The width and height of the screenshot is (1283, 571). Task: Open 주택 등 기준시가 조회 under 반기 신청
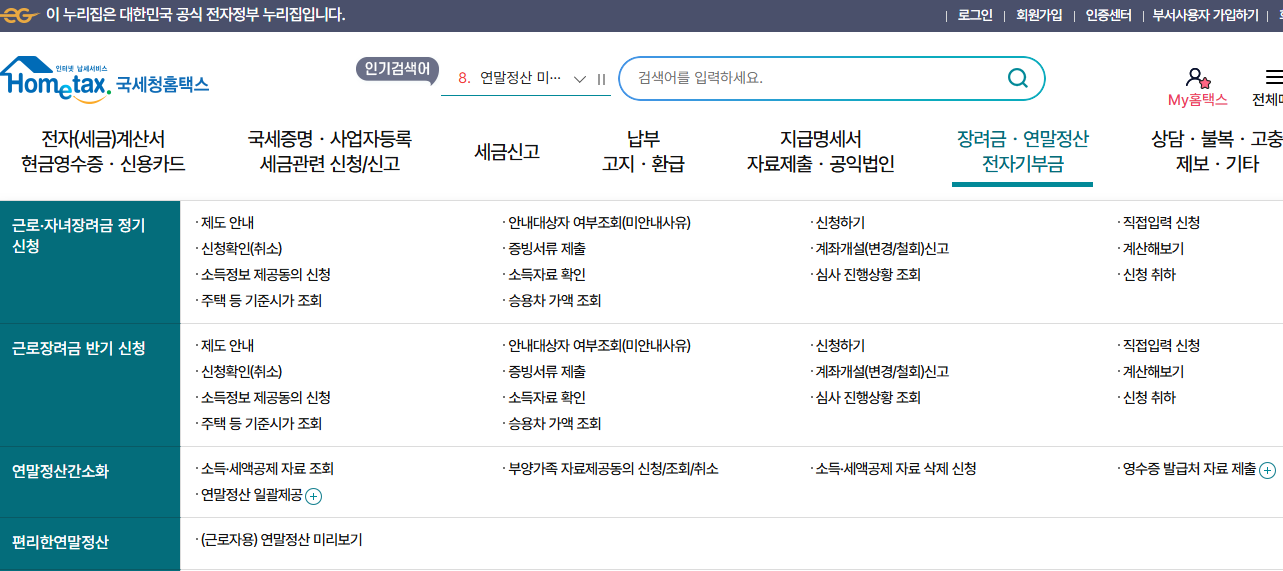coord(261,424)
